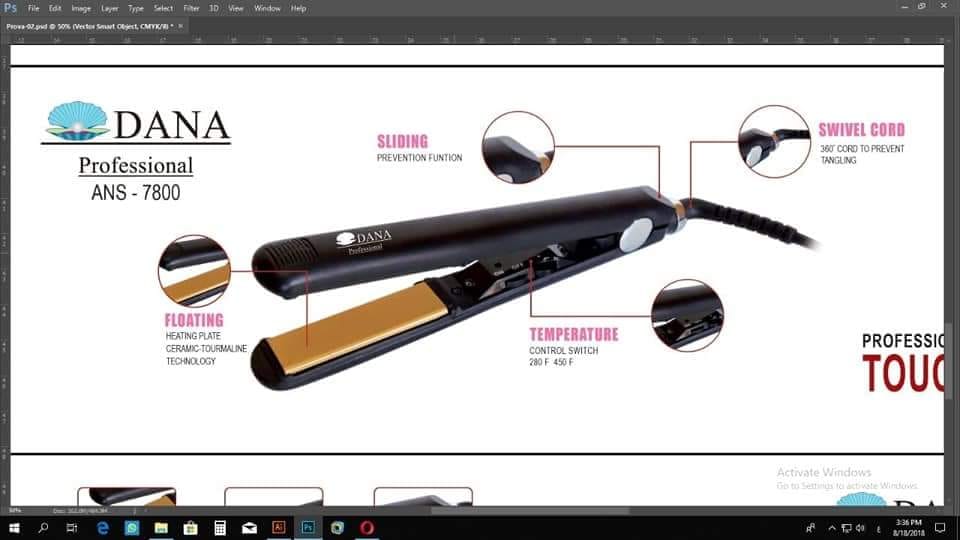This screenshot has height=540, width=960.
Task: Click the vertical scrollbar of the canvas
Action: coord(948,361)
